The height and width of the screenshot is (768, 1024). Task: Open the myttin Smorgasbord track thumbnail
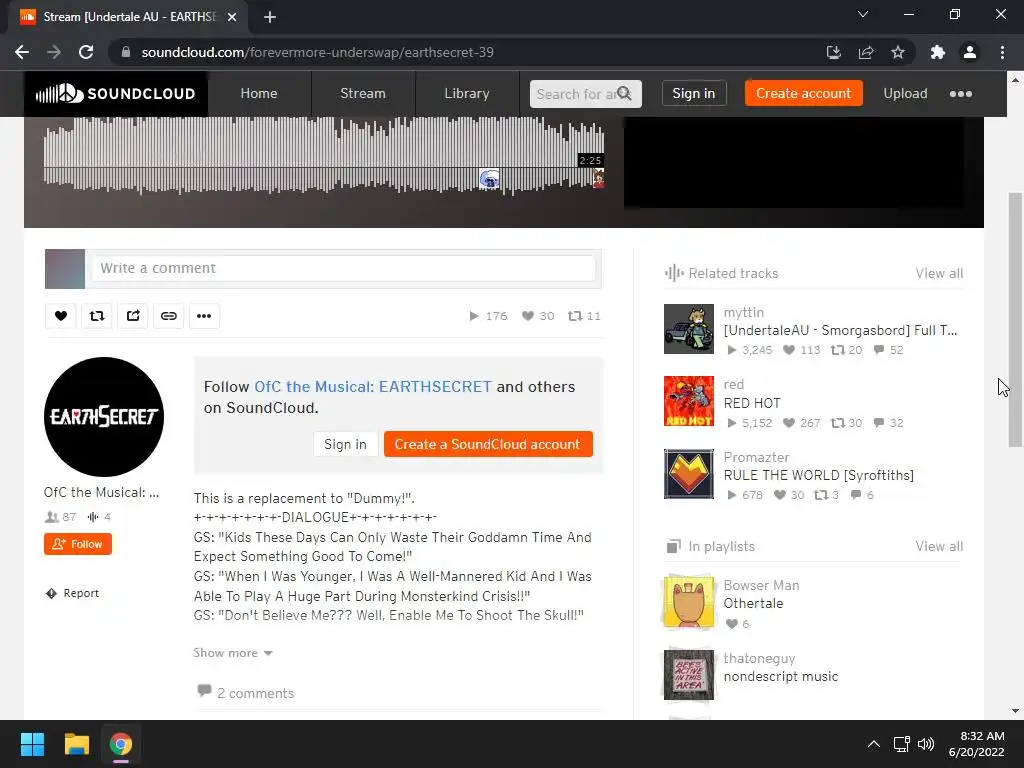689,328
